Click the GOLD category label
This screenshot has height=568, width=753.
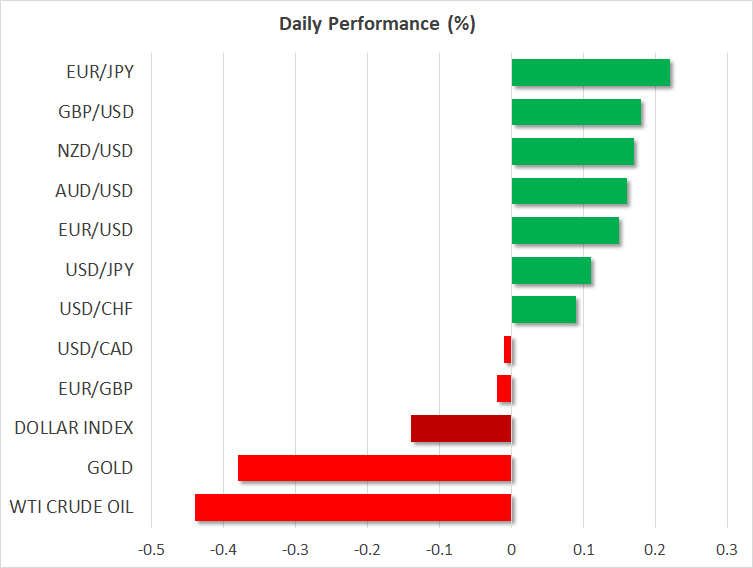tap(110, 468)
